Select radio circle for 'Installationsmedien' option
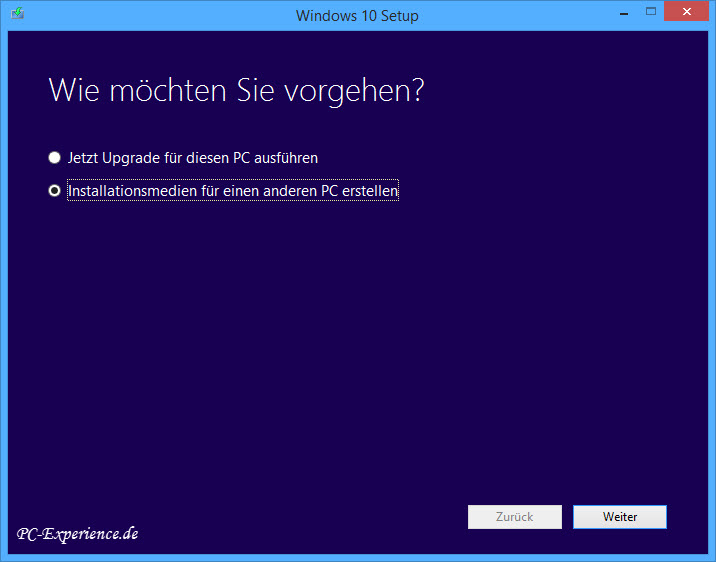The width and height of the screenshot is (716, 562). point(54,191)
